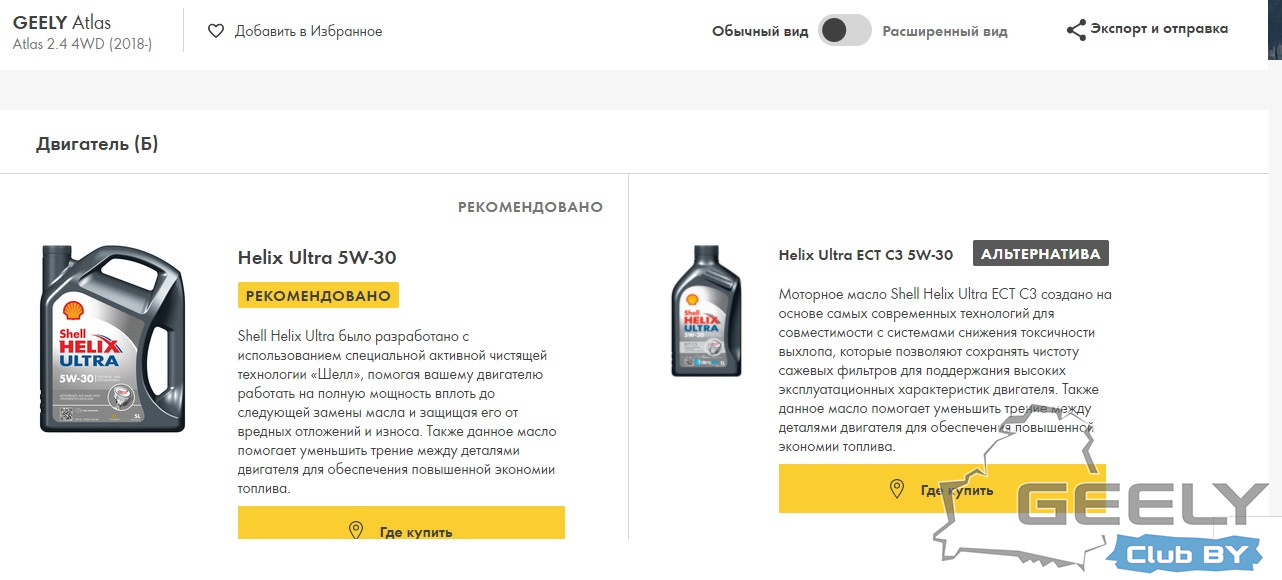The width and height of the screenshot is (1282, 580).
Task: Click the yellow "РЕКОМЕНДОВАНО" badge
Action: coord(318,295)
